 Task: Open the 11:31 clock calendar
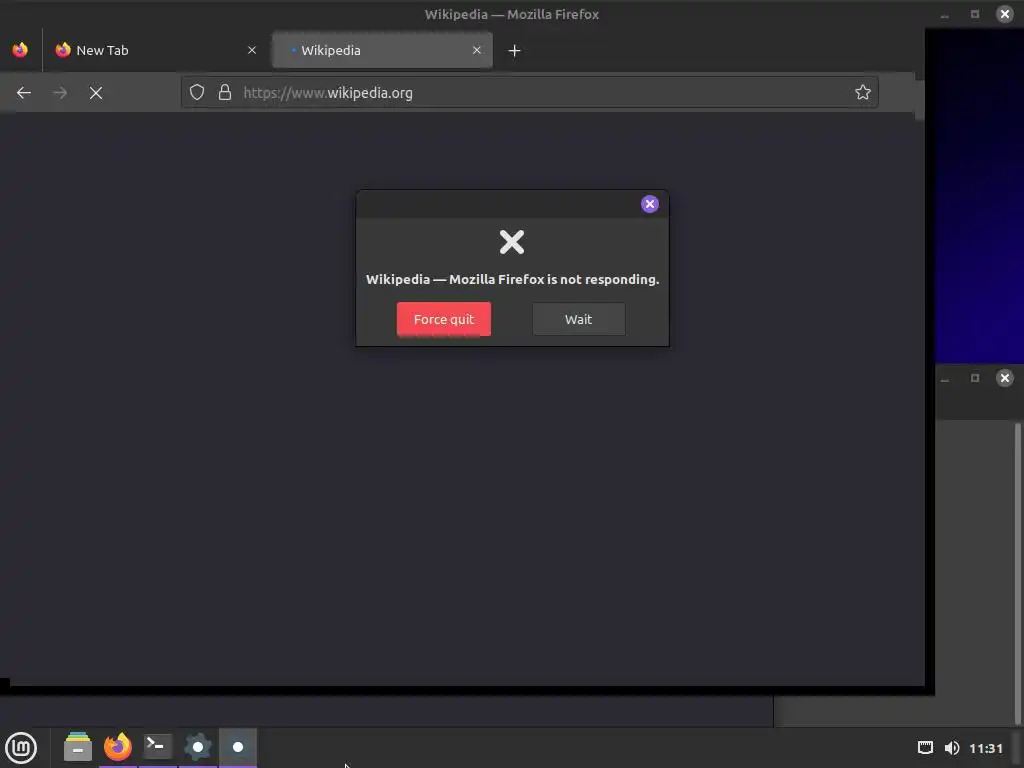(x=985, y=748)
